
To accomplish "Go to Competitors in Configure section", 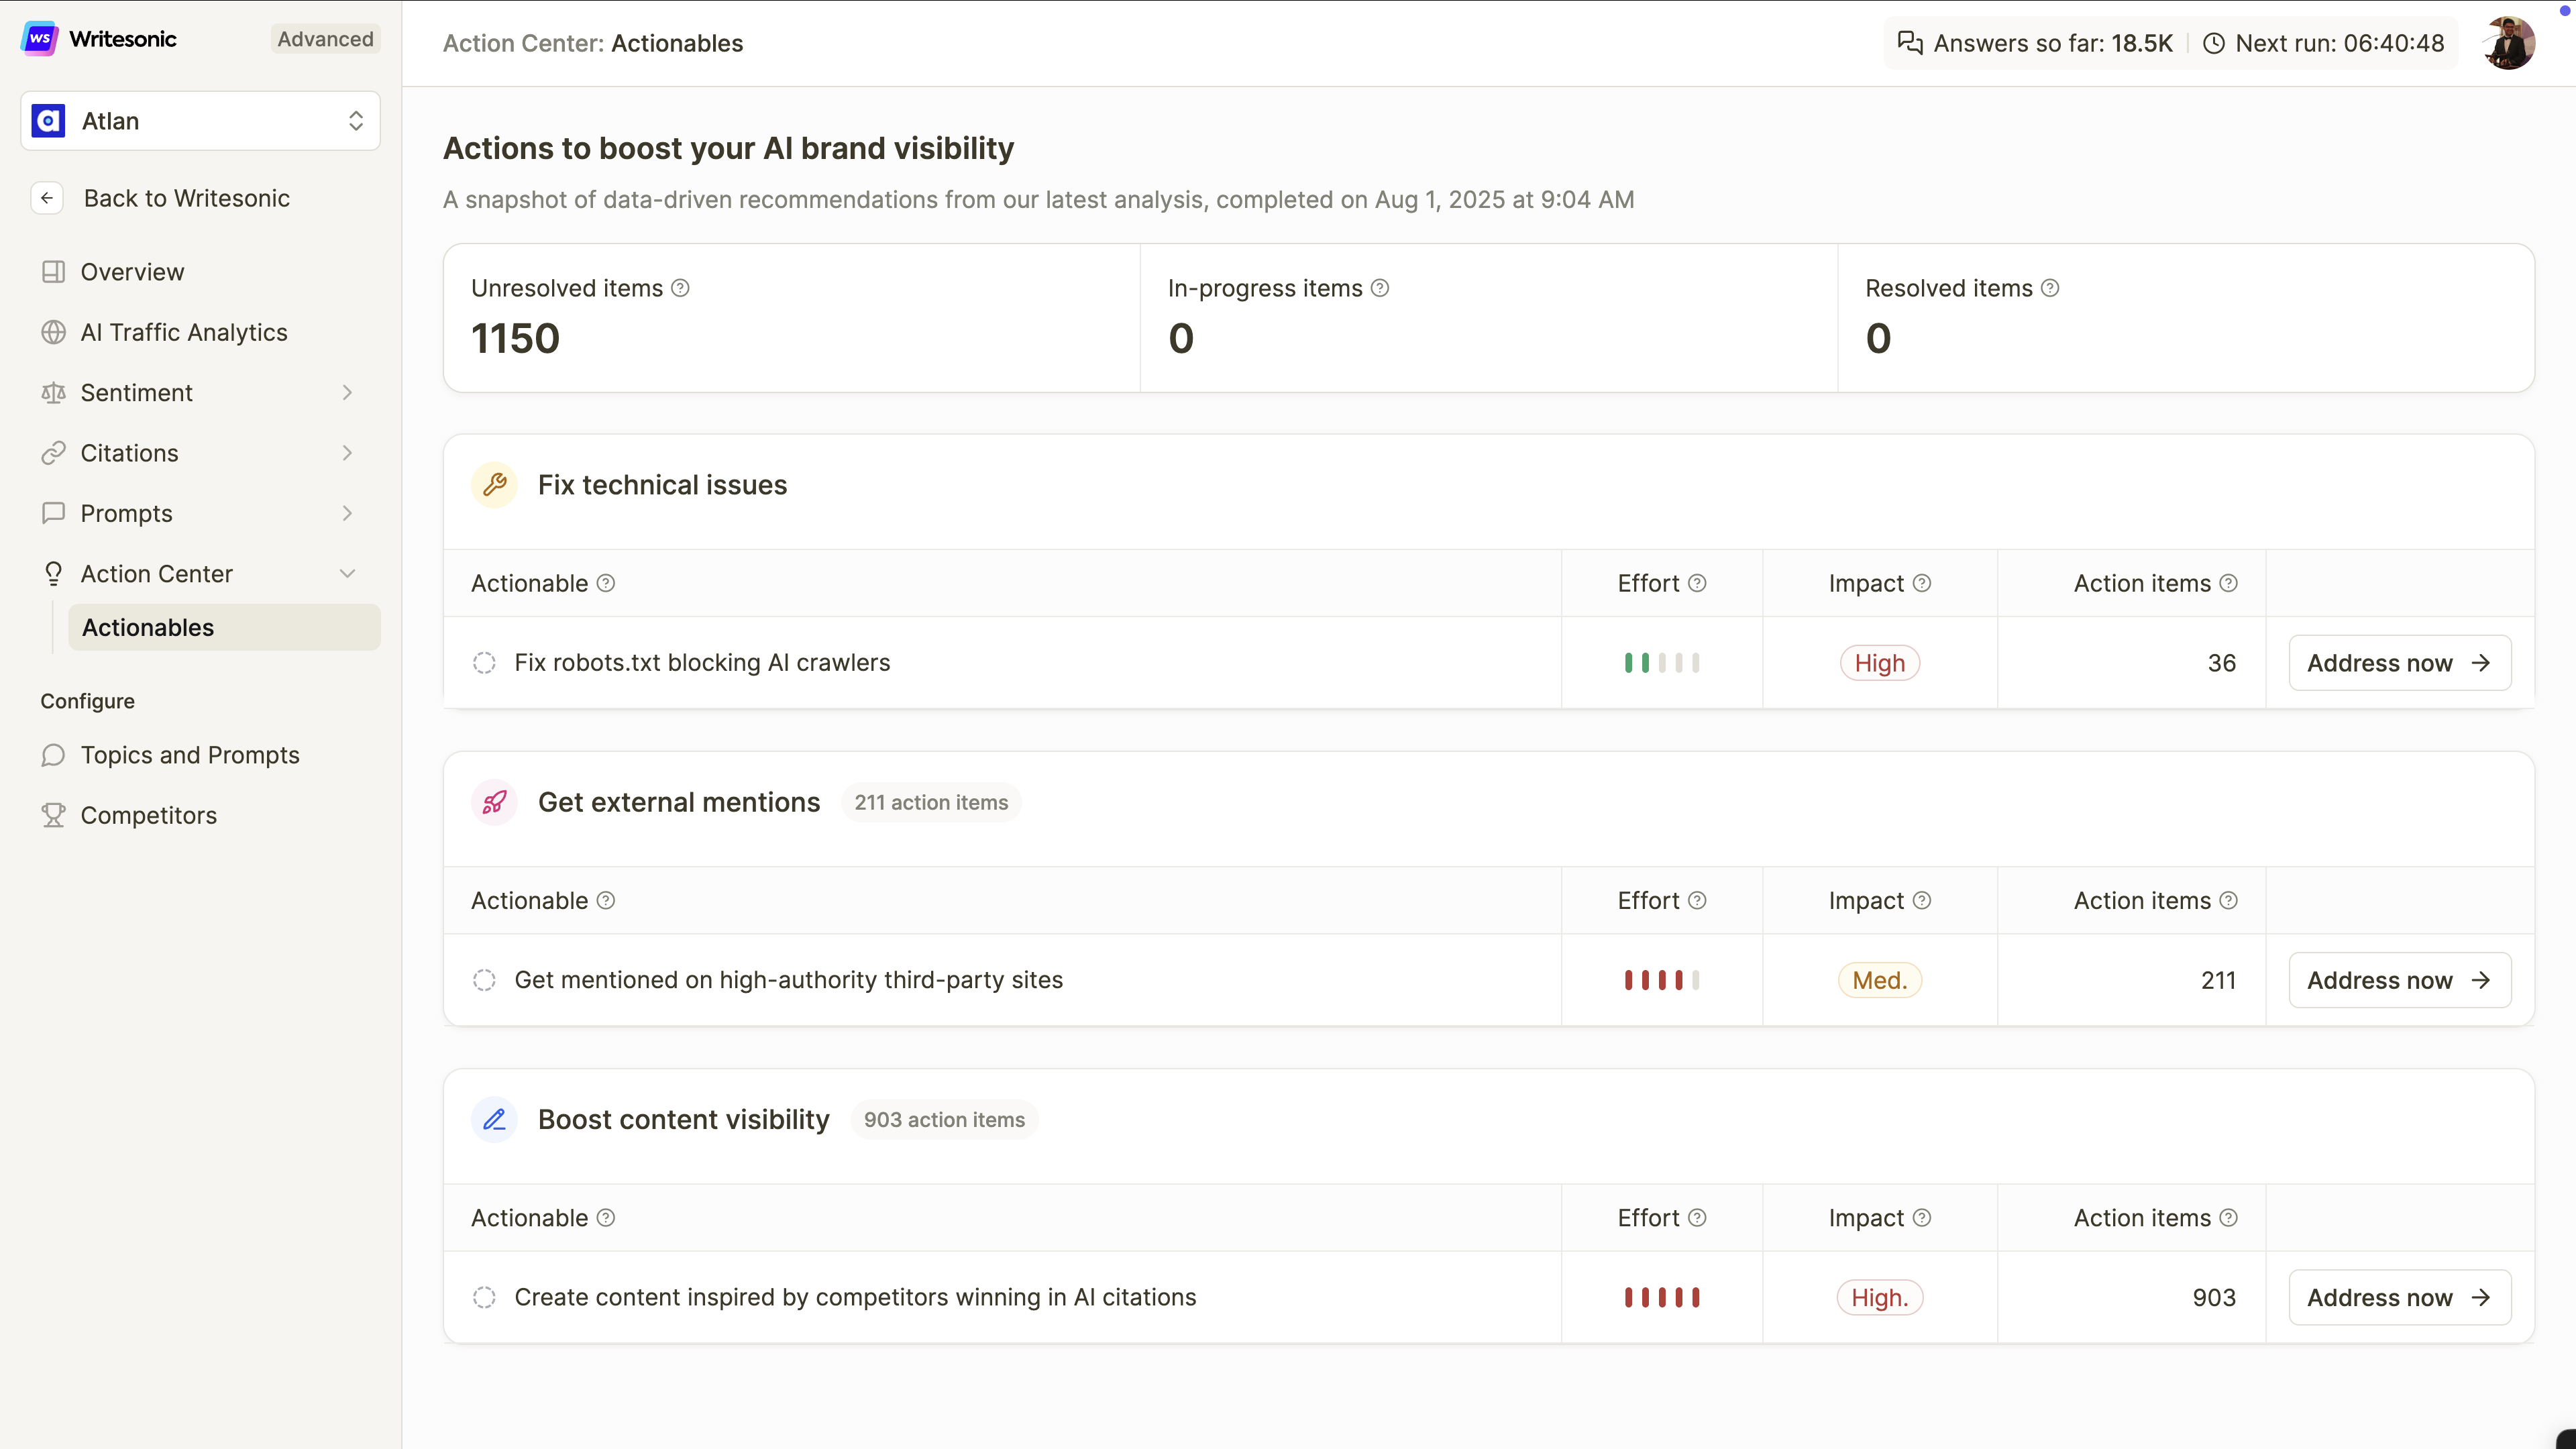I will pyautogui.click(x=148, y=815).
